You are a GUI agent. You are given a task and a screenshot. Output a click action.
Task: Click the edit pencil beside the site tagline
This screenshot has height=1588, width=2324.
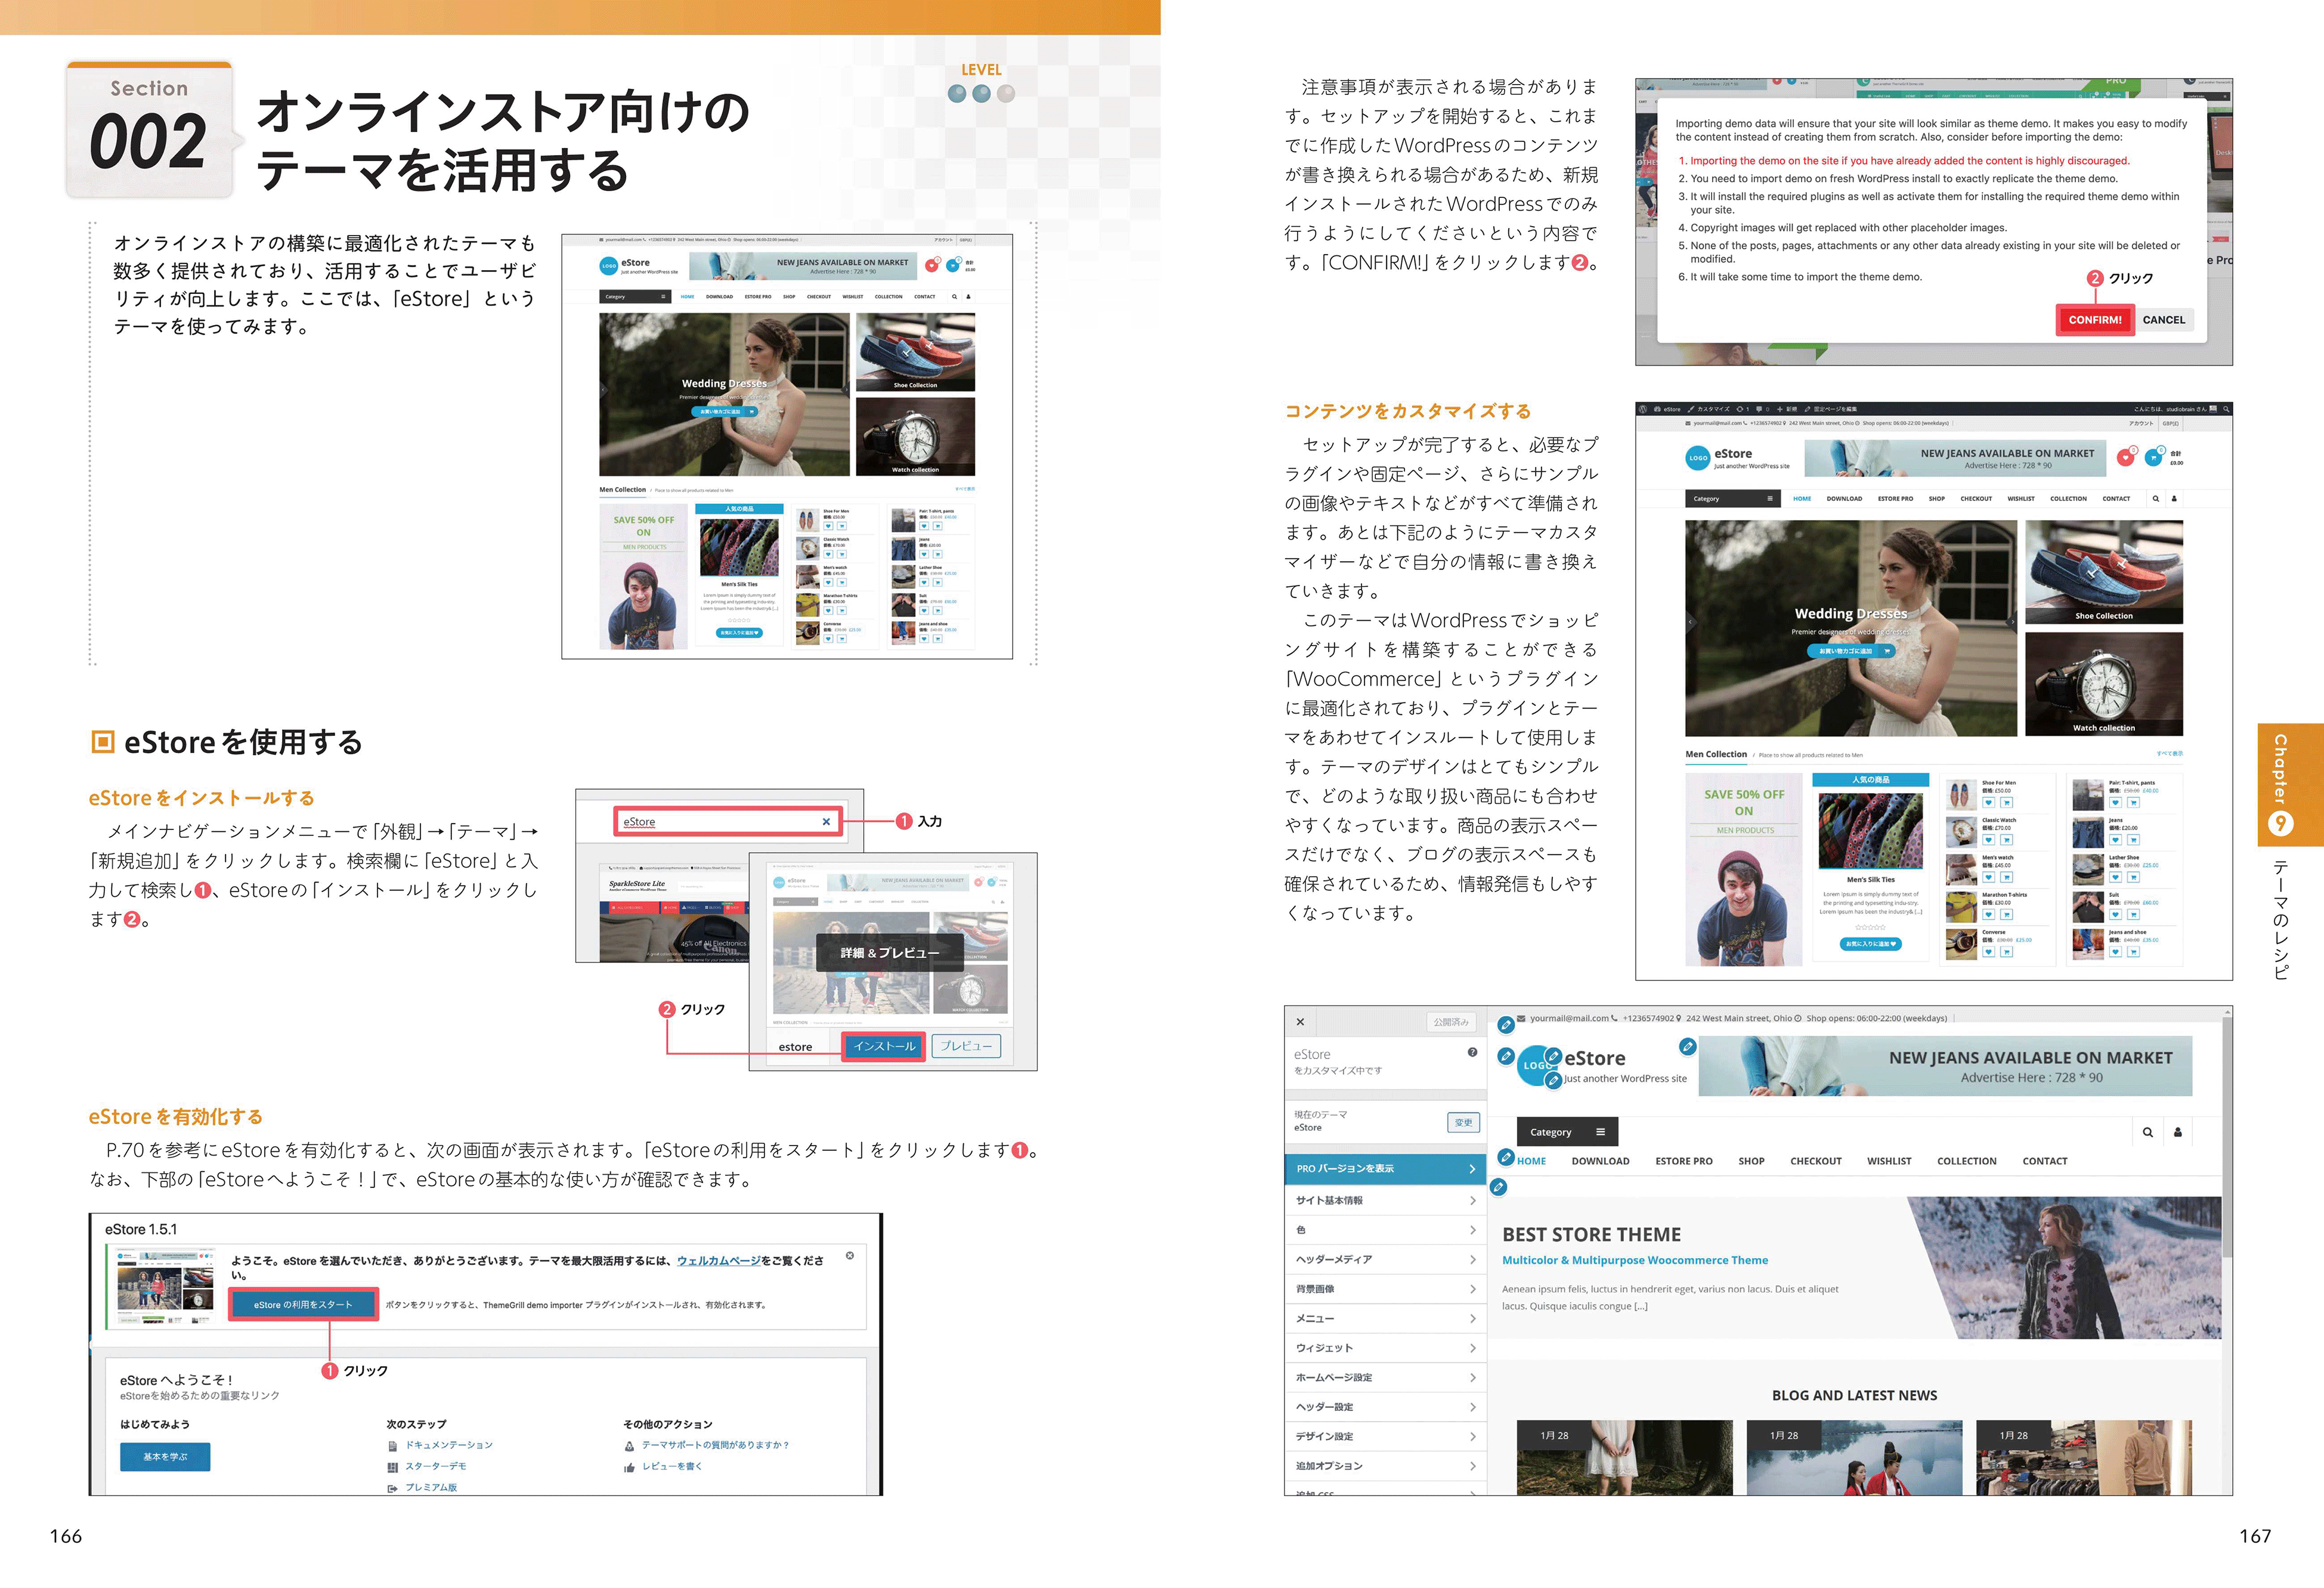[1553, 1080]
